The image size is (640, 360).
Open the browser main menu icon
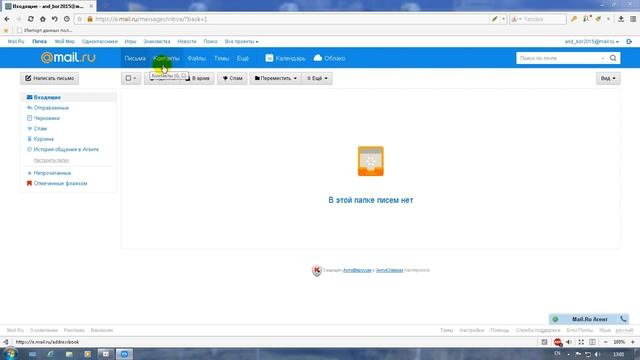633,19
